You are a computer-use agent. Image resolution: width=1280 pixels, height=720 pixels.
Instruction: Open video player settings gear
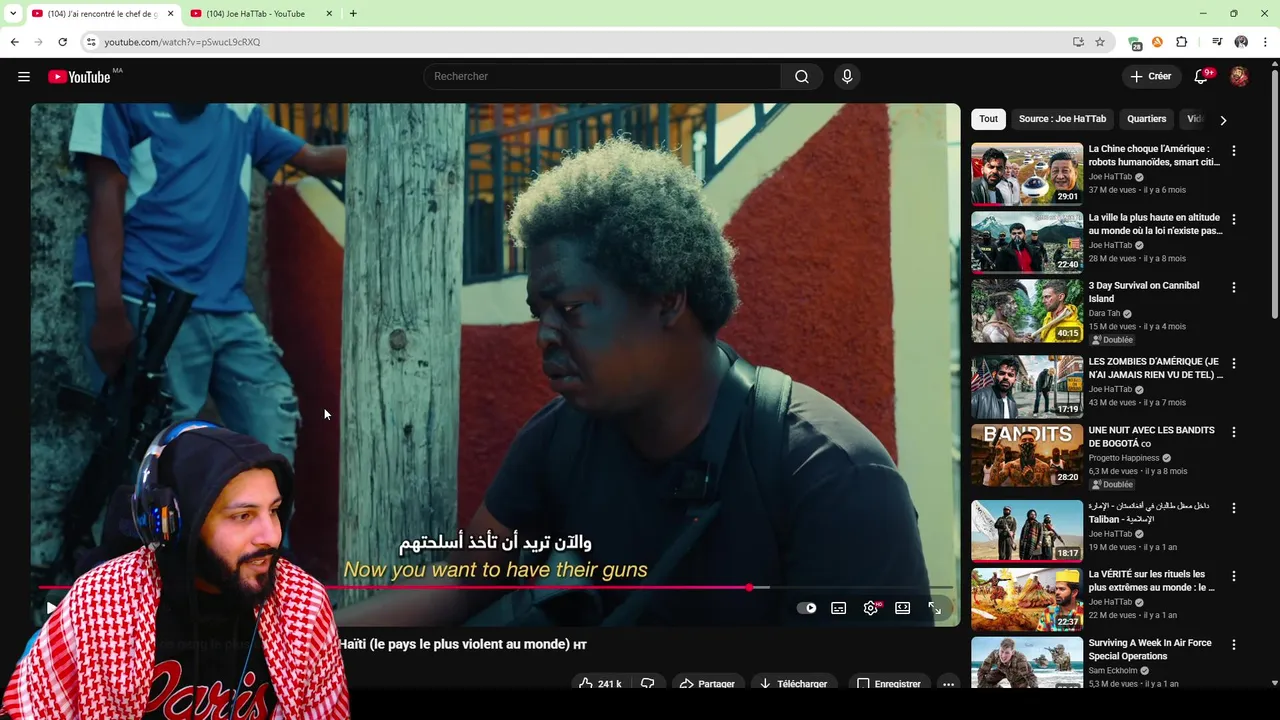pos(871,608)
